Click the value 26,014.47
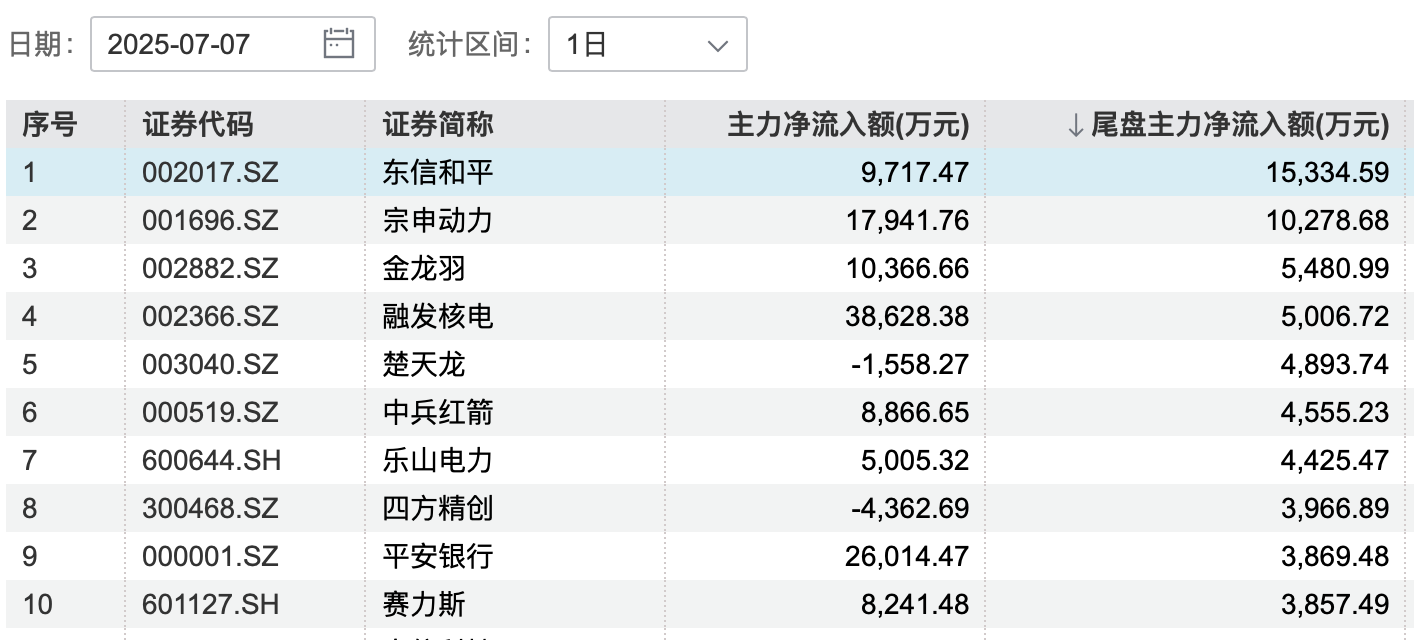The image size is (1414, 640). click(907, 557)
